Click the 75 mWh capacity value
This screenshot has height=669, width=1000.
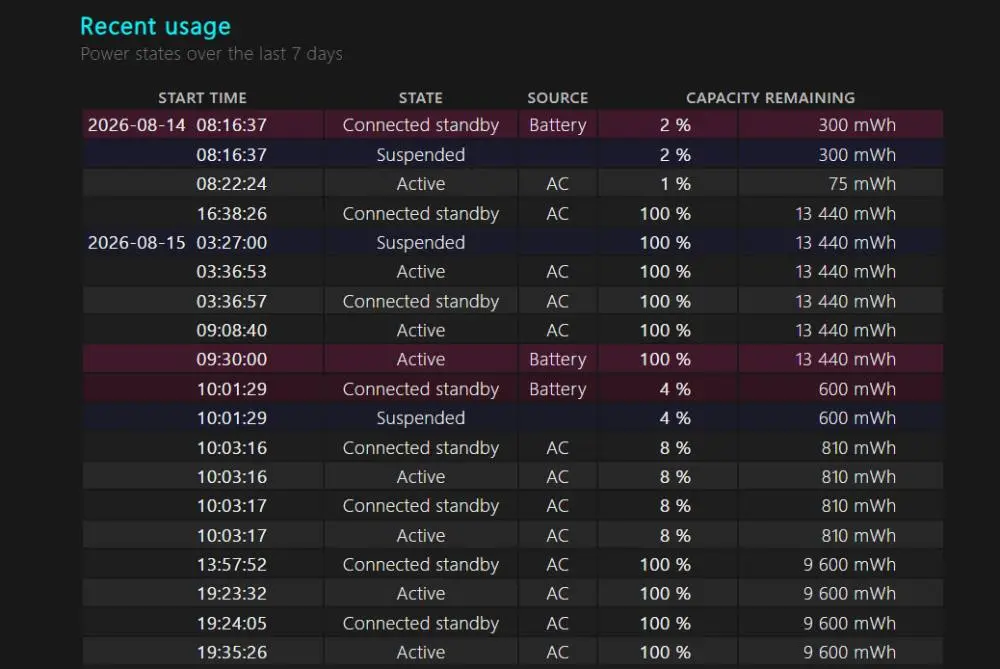click(x=862, y=184)
